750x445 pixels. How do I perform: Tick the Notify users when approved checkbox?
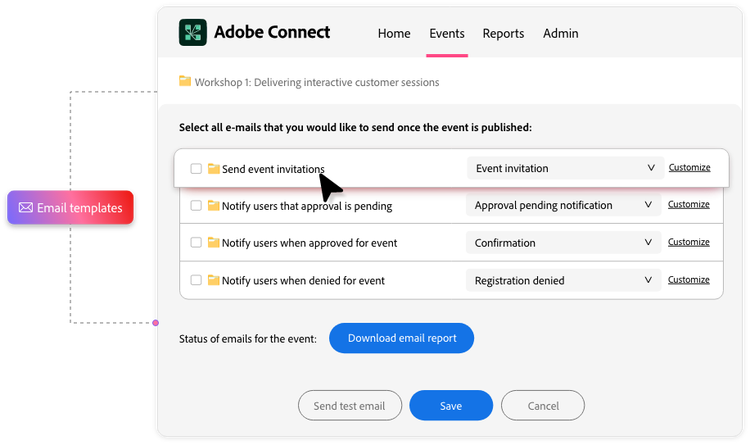(x=196, y=243)
